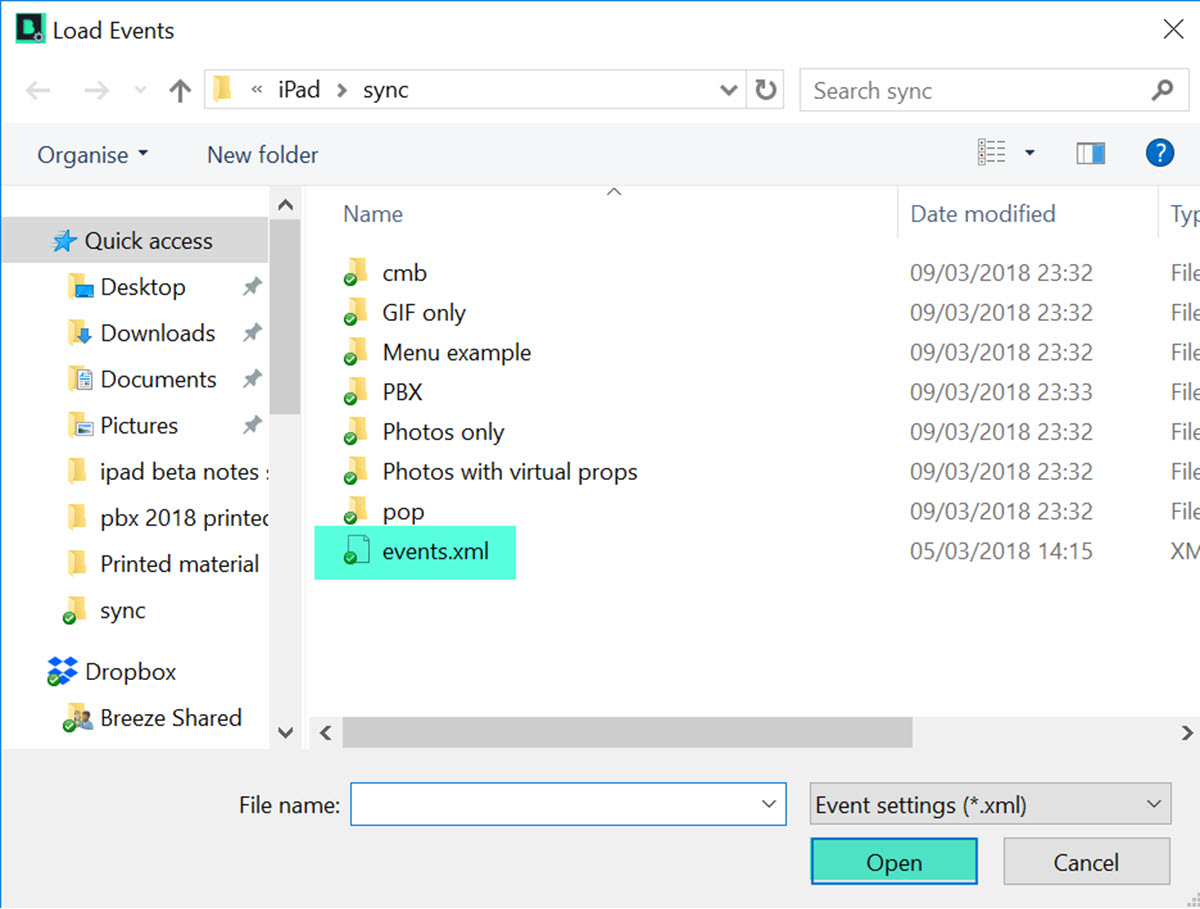Expand the view options dropdown arrow
1200x909 pixels.
tap(1029, 153)
